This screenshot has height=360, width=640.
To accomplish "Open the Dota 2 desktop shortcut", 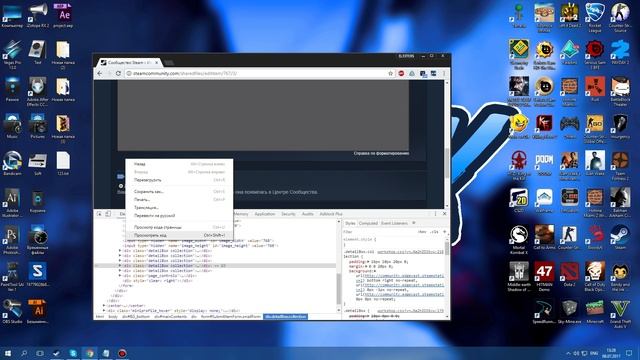I will [569, 274].
